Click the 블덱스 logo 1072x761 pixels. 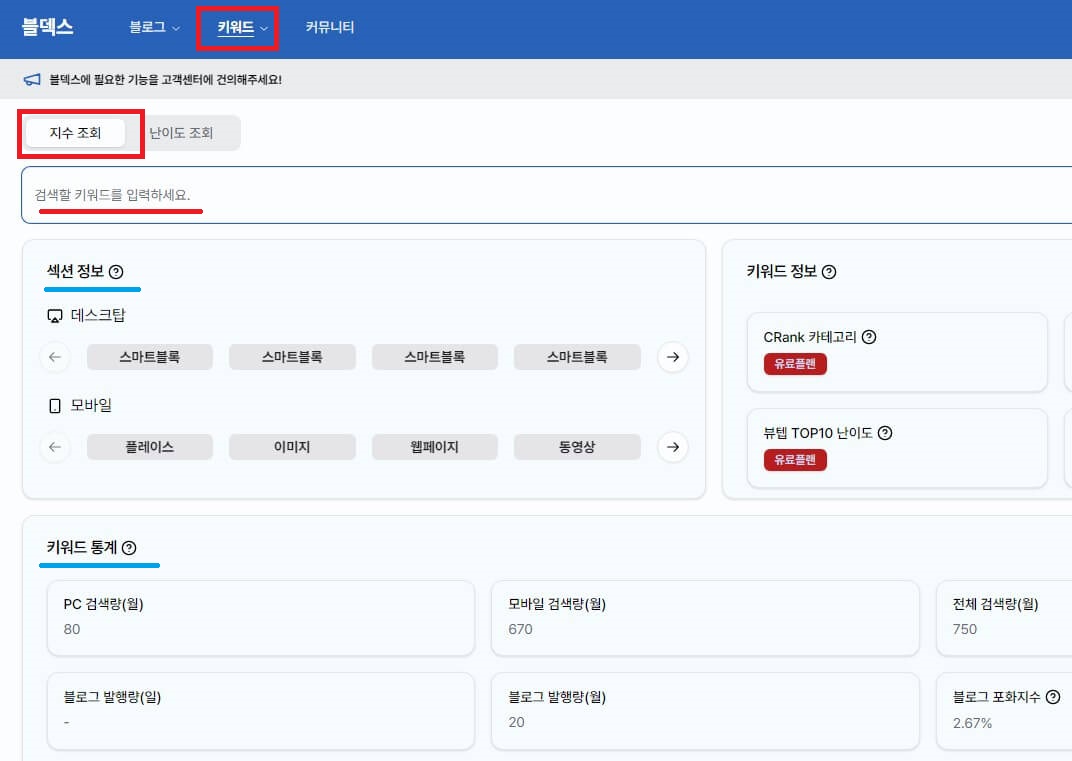[47, 27]
